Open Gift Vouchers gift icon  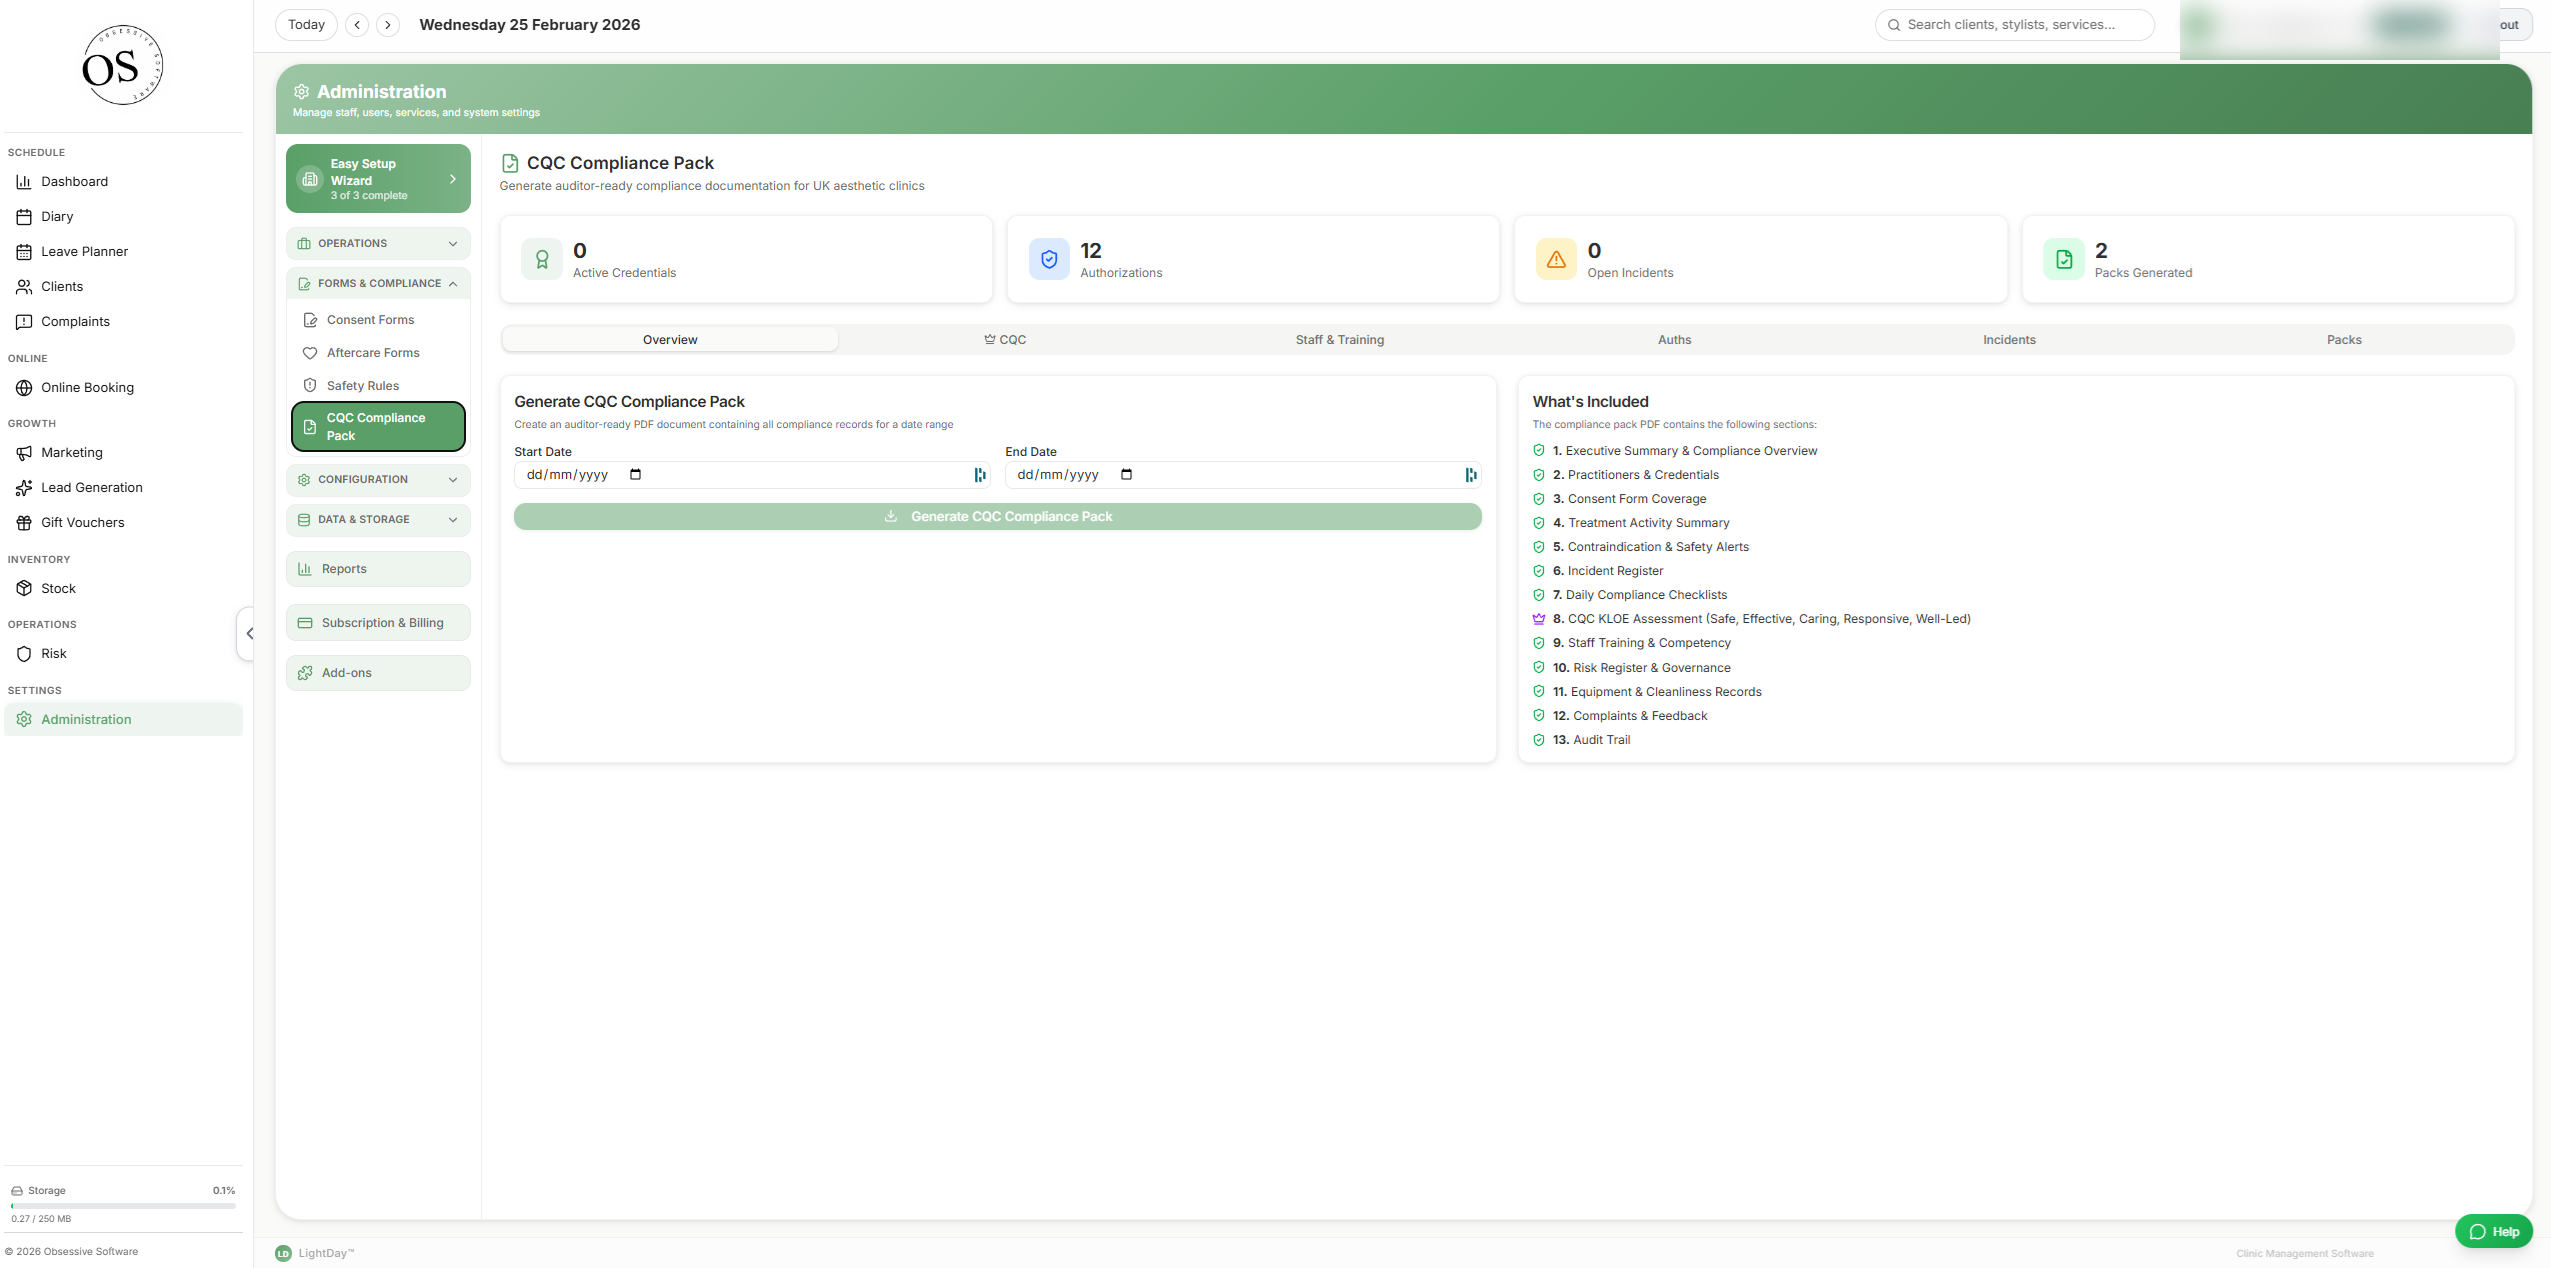(x=24, y=523)
